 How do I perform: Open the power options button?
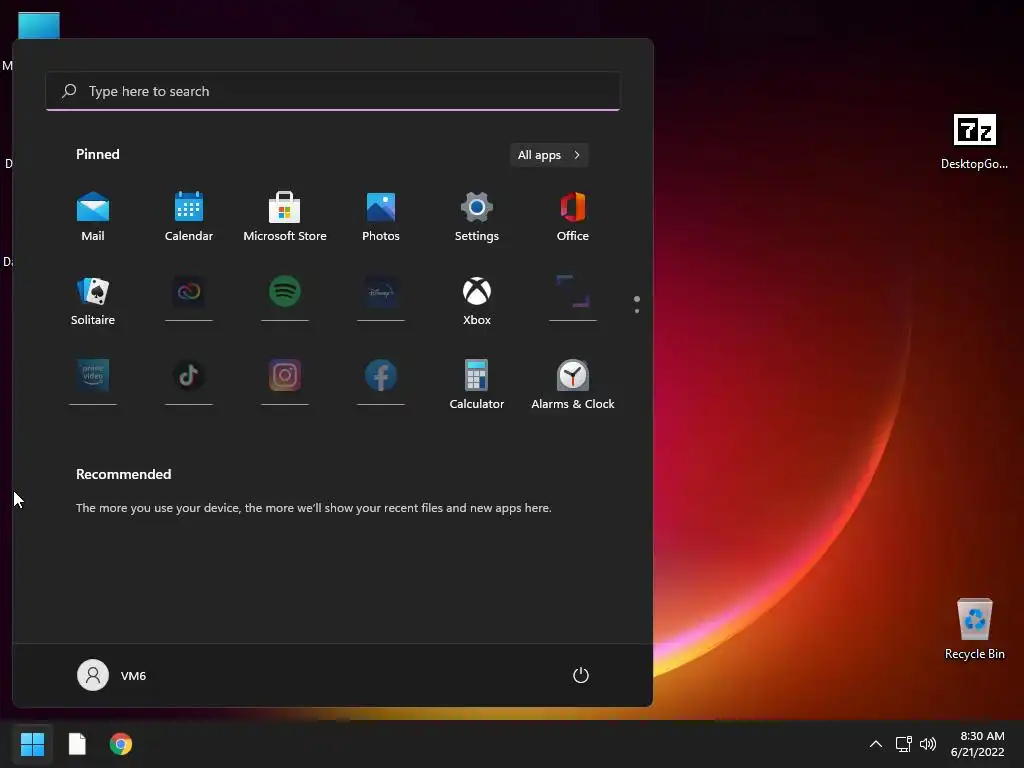581,675
